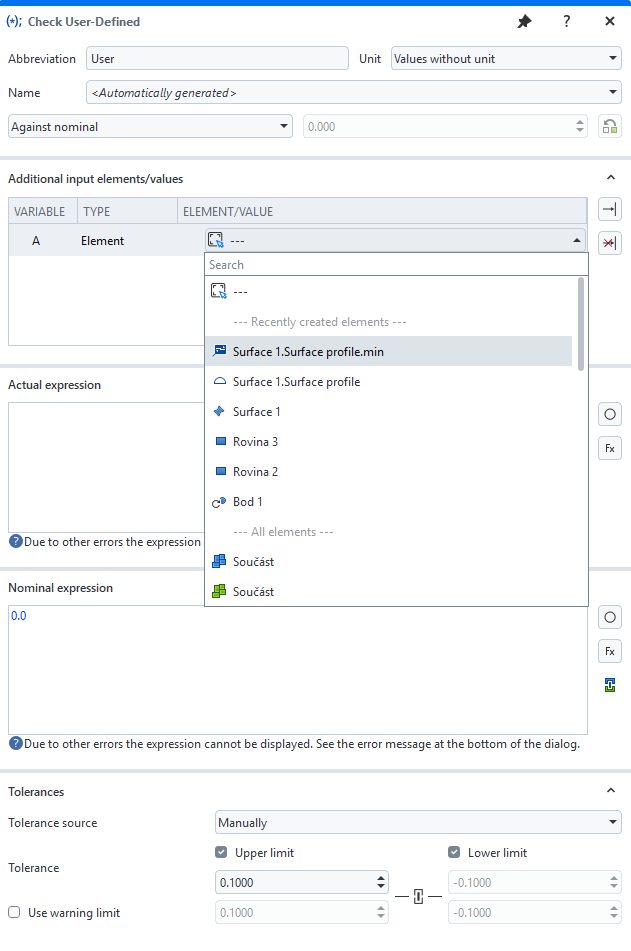Click the element Search field
The width and height of the screenshot is (631, 951).
coord(390,265)
